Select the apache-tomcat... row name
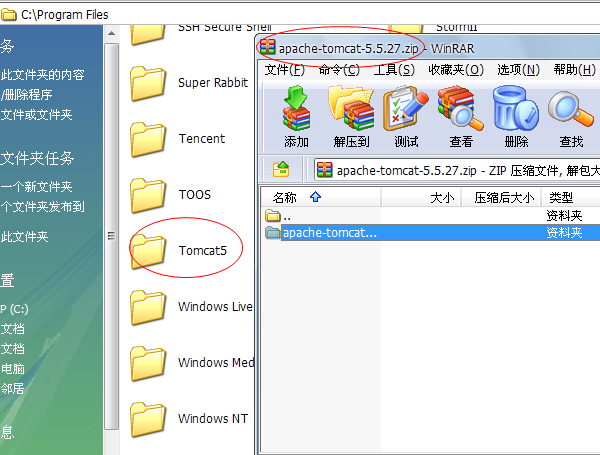 (329, 233)
